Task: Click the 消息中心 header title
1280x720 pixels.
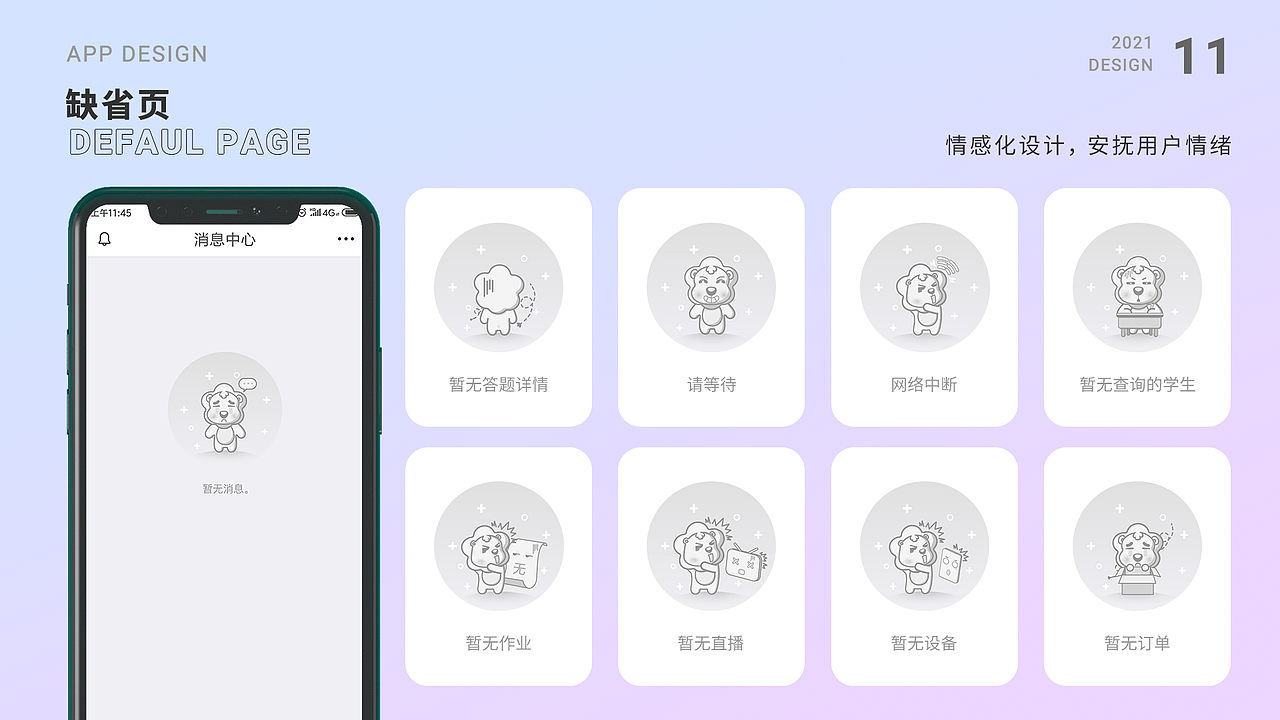Action: click(x=224, y=240)
